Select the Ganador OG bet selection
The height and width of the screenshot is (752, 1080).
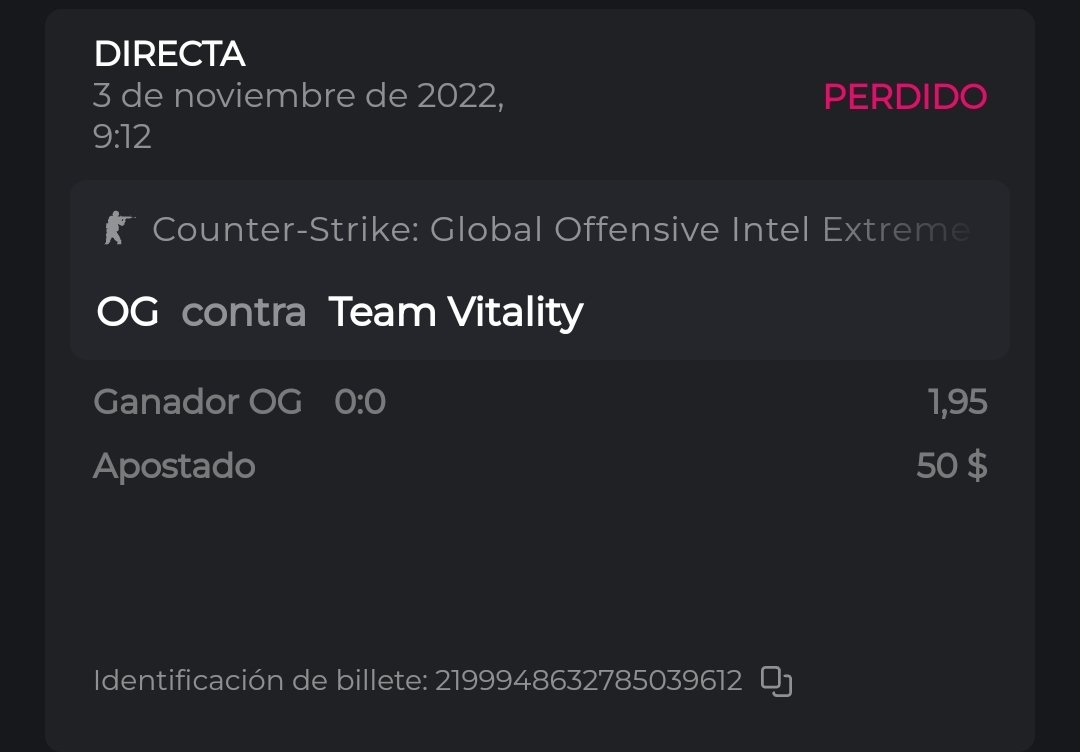point(197,402)
